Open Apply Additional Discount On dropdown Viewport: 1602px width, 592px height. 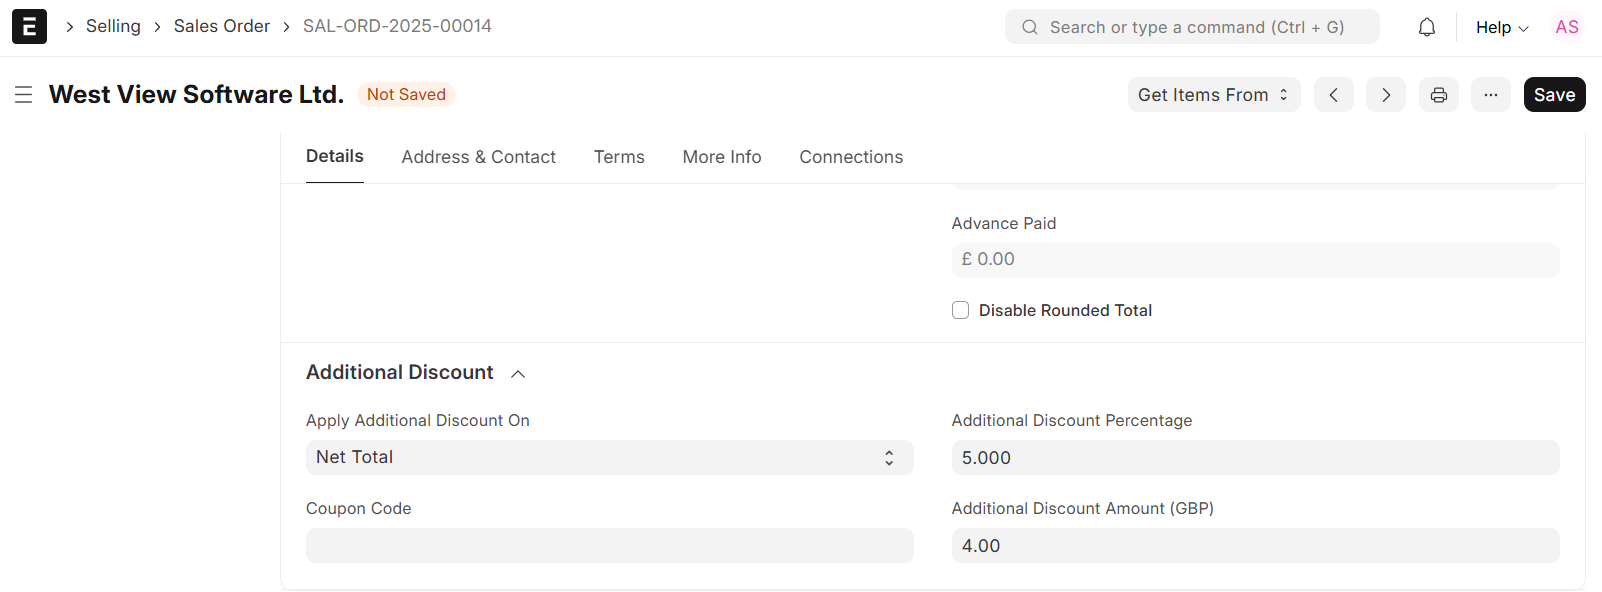(x=609, y=457)
